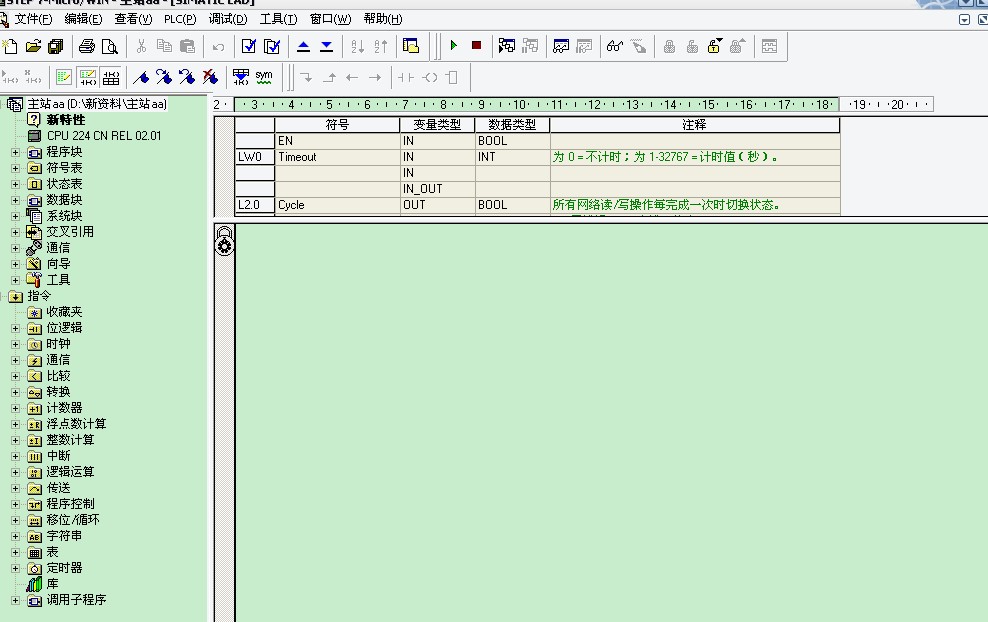Click the Download triangle-down toolbar icon
Image resolution: width=988 pixels, height=622 pixels.
point(326,46)
